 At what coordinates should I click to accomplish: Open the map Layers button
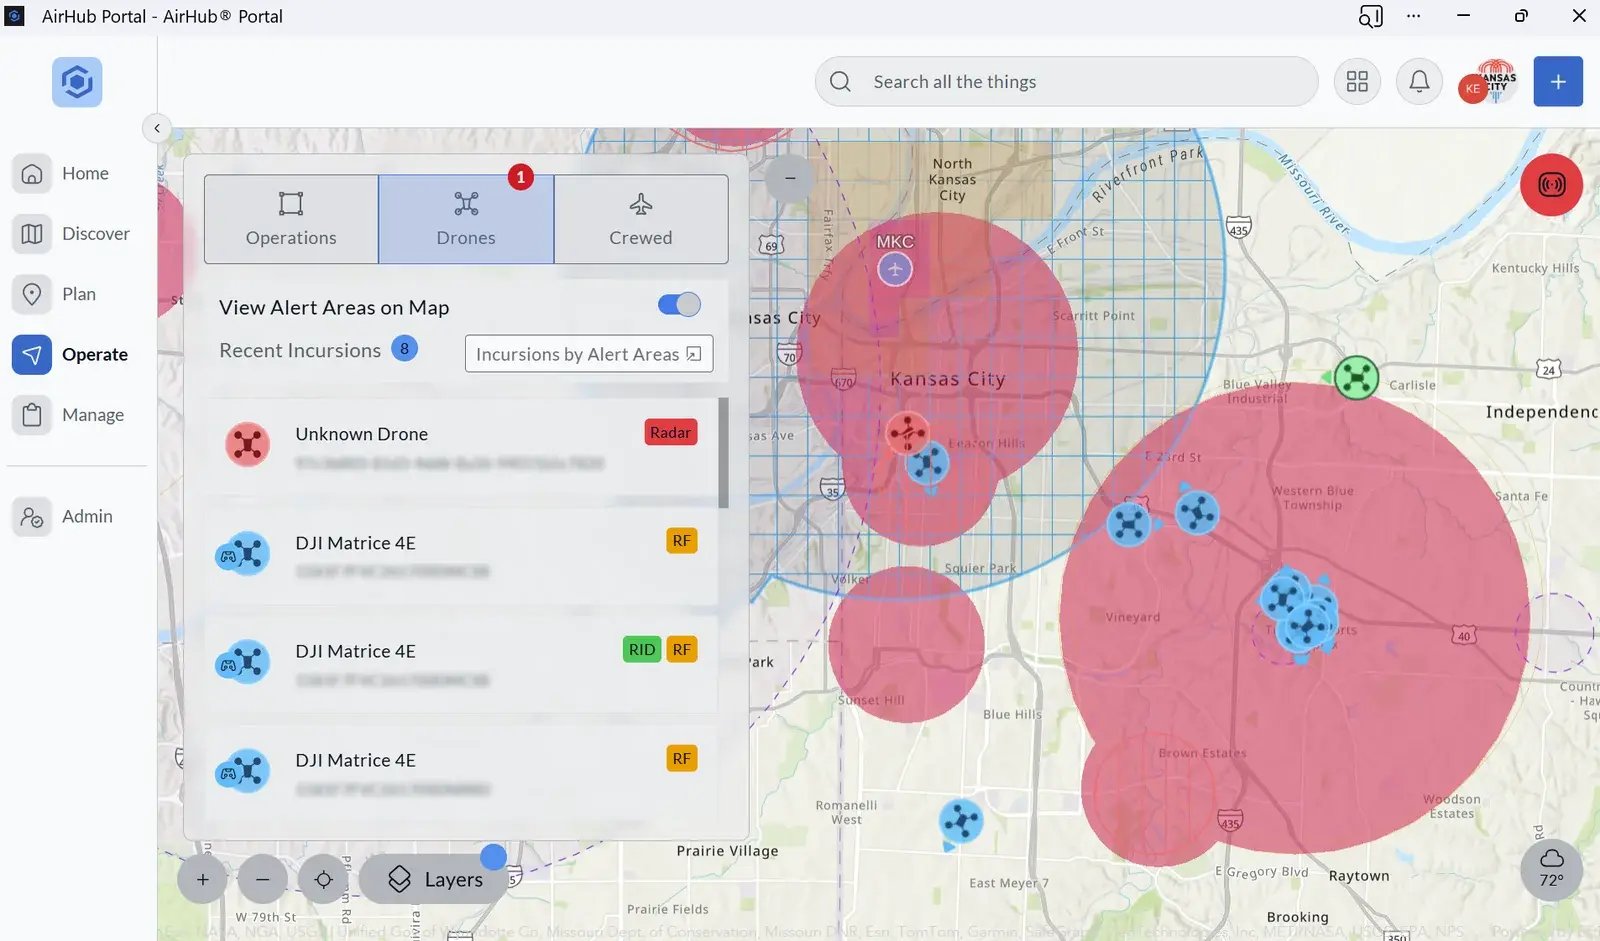[x=434, y=880]
